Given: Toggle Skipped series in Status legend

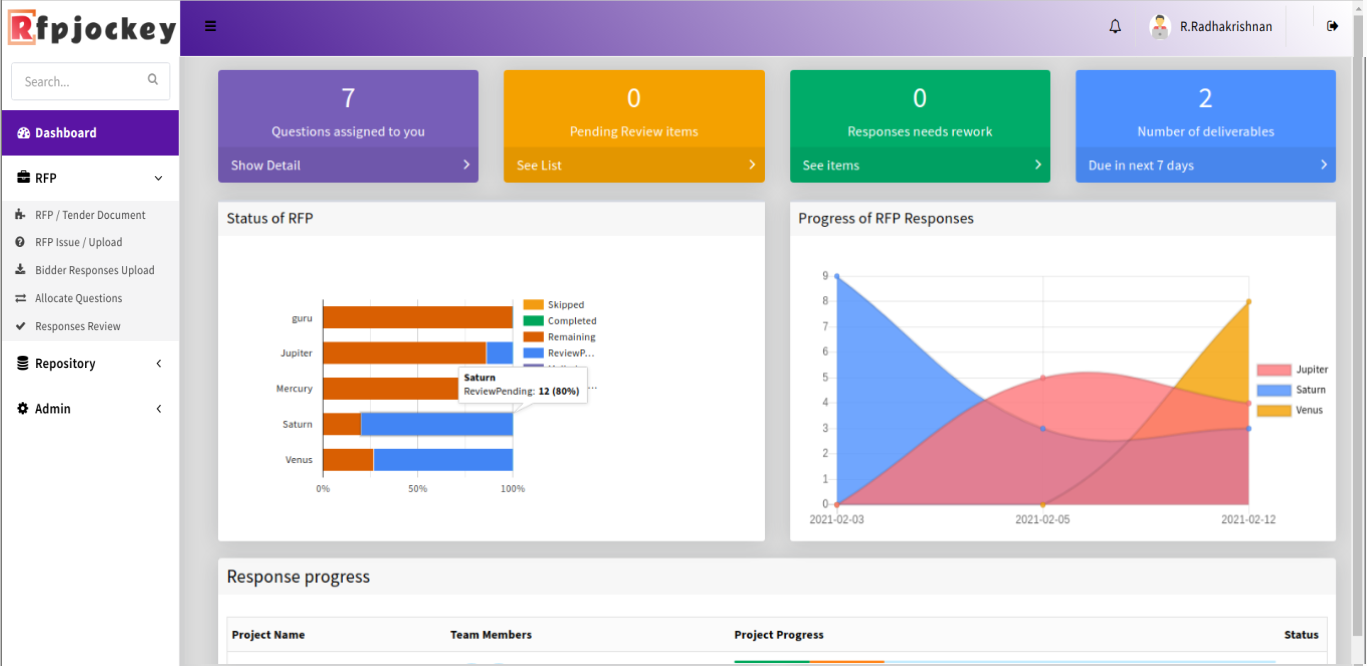Looking at the screenshot, I should (565, 305).
